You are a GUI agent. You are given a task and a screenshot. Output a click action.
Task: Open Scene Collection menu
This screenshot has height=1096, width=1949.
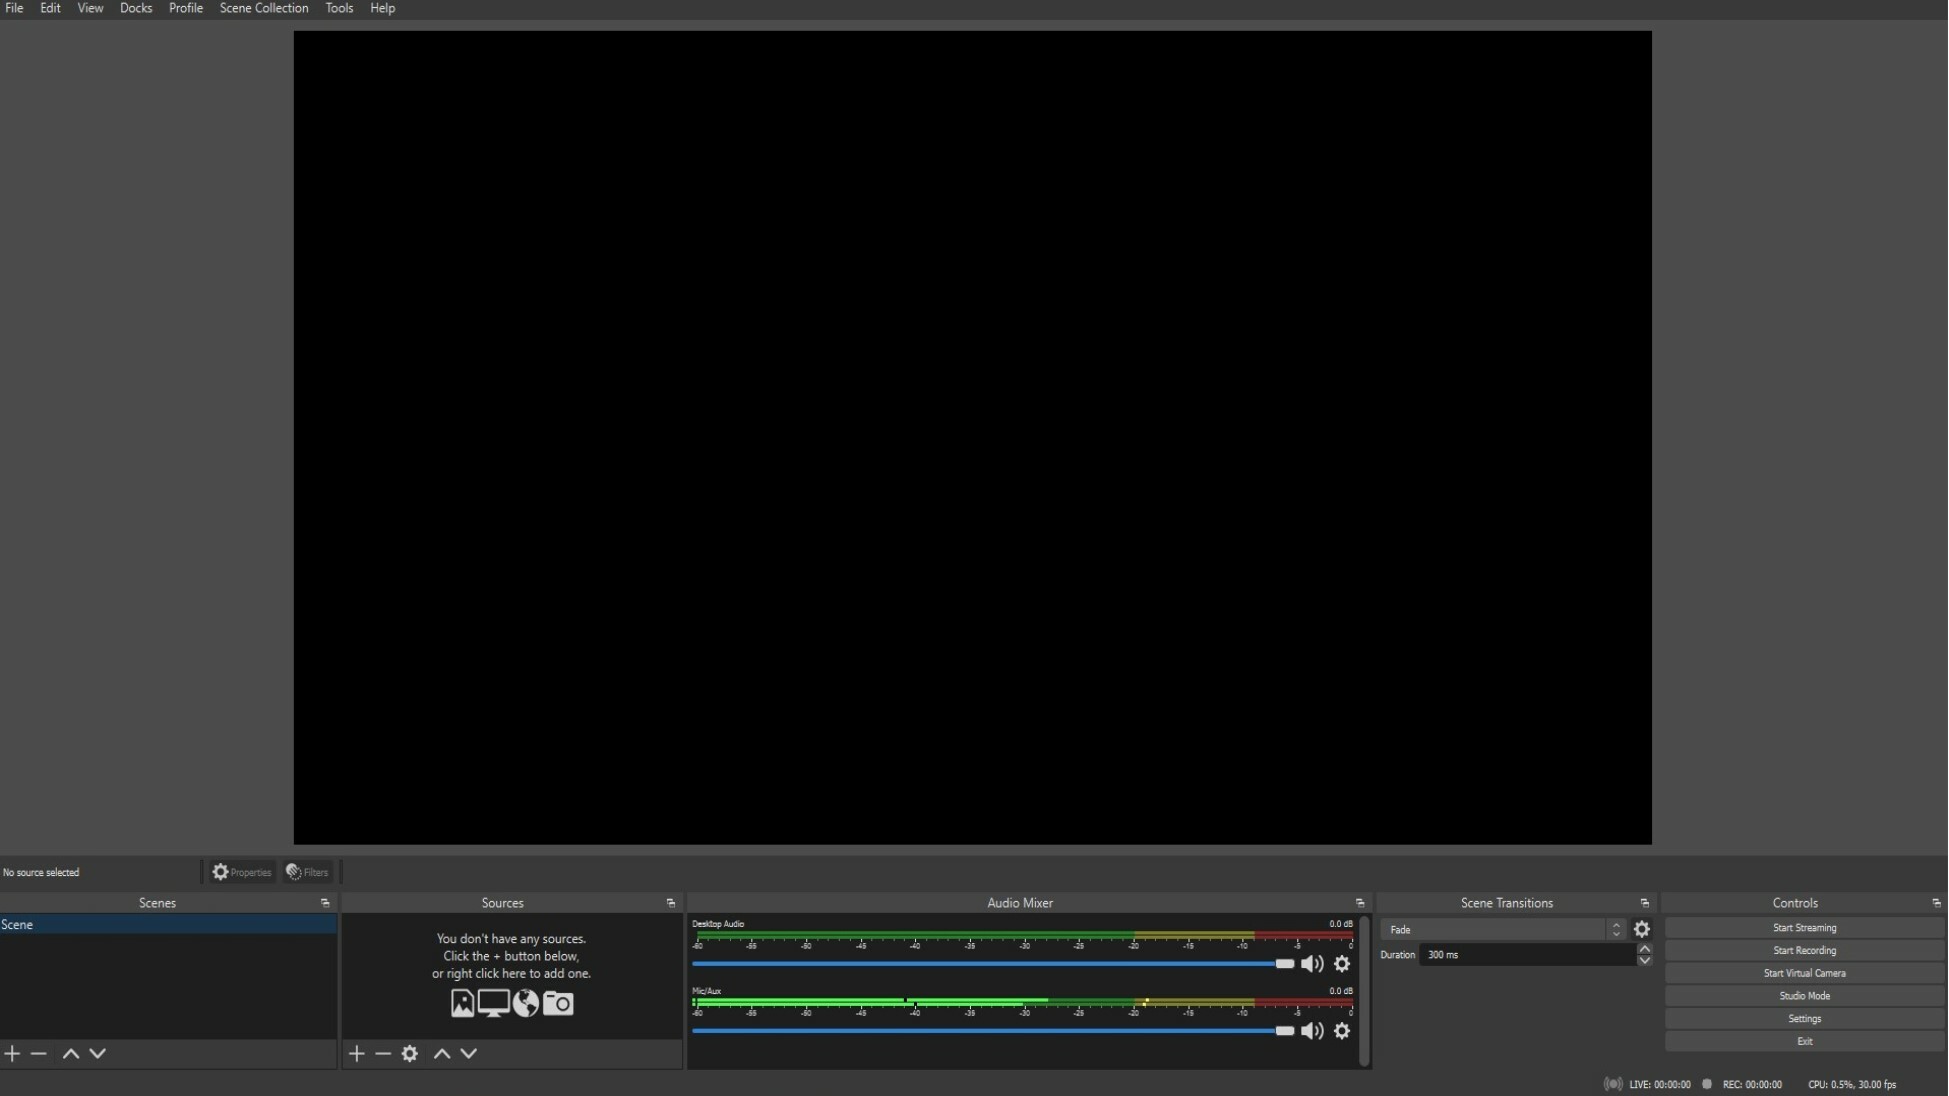pyautogui.click(x=264, y=8)
